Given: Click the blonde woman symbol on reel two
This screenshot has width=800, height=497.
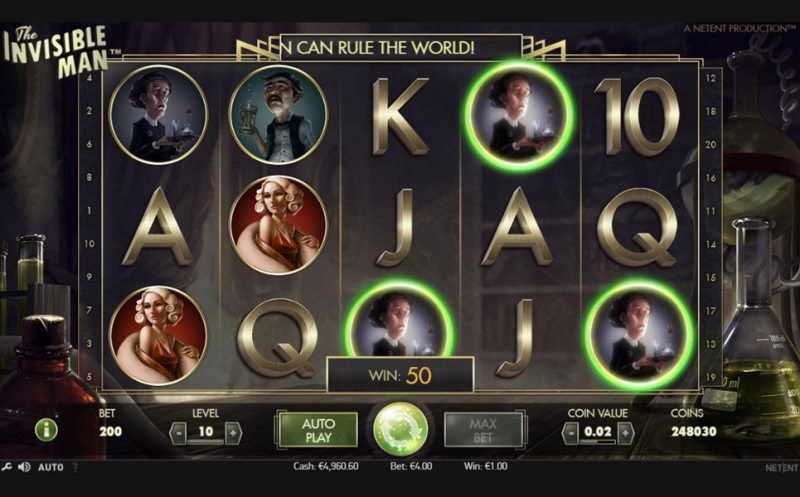Looking at the screenshot, I should [x=278, y=225].
